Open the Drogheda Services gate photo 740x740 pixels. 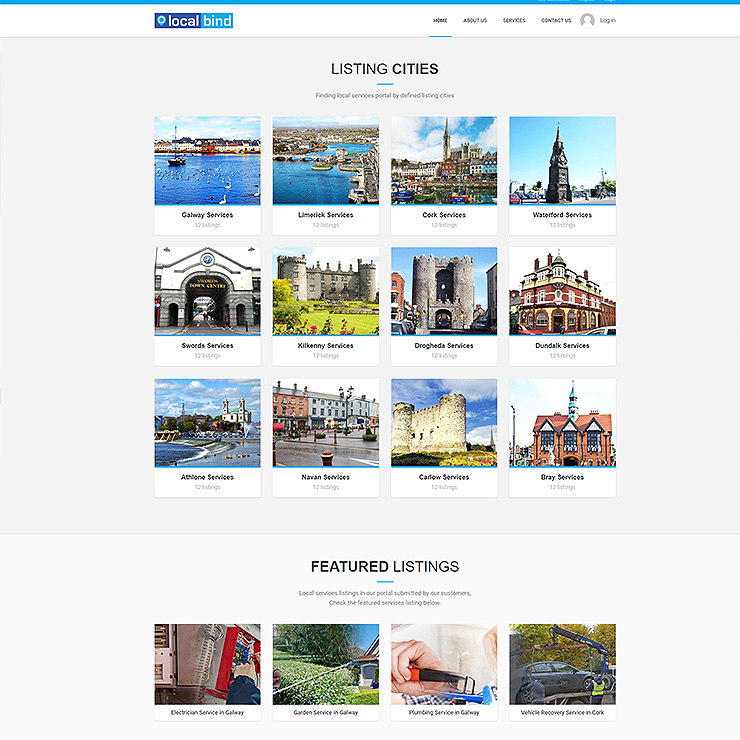[444, 291]
